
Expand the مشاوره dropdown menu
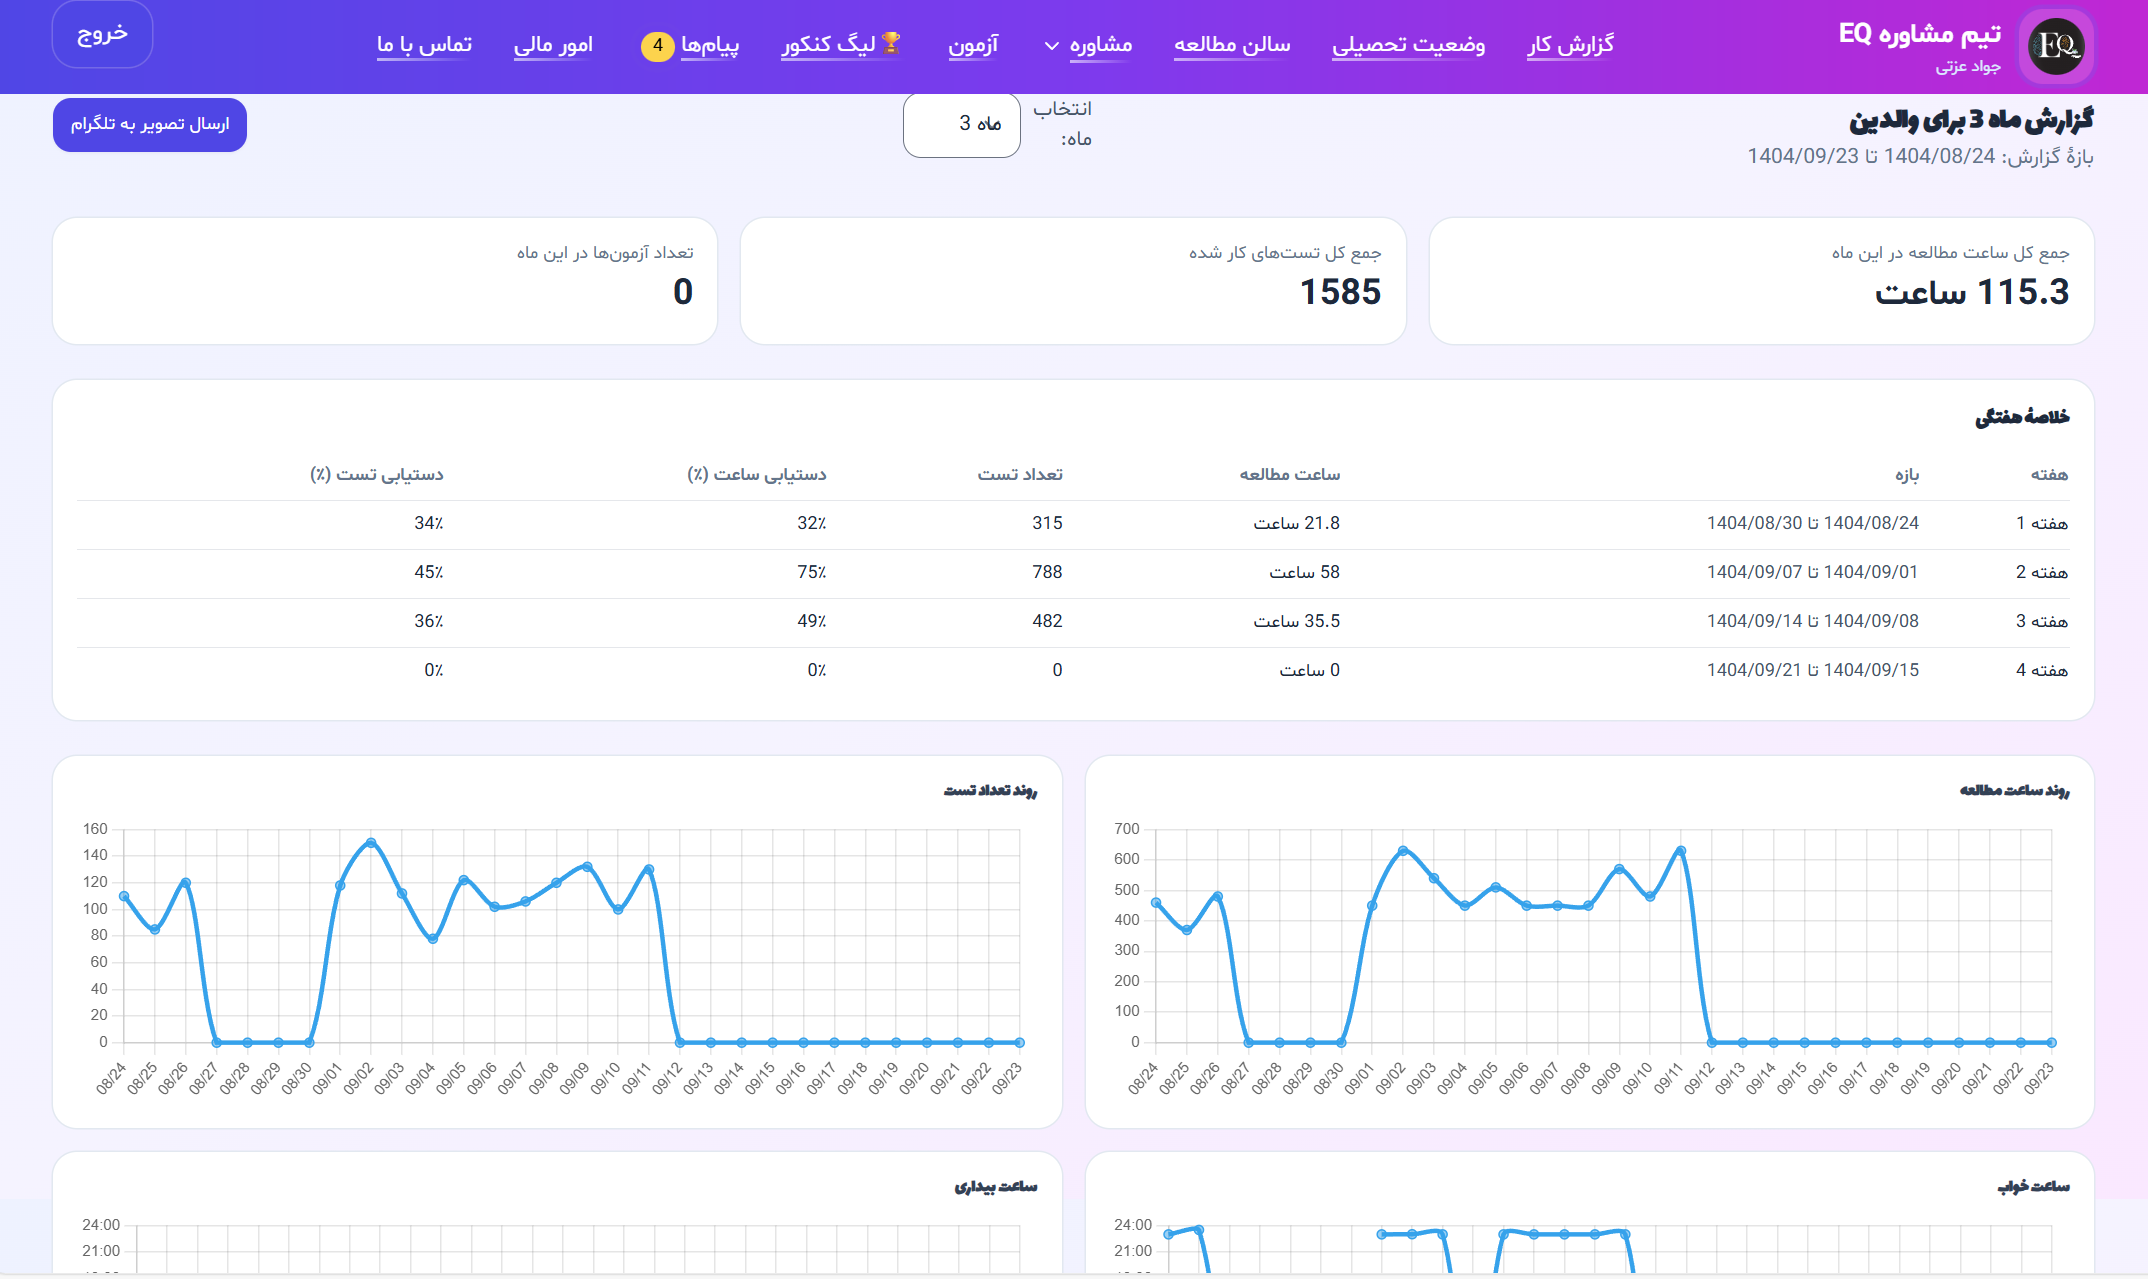(x=1092, y=45)
